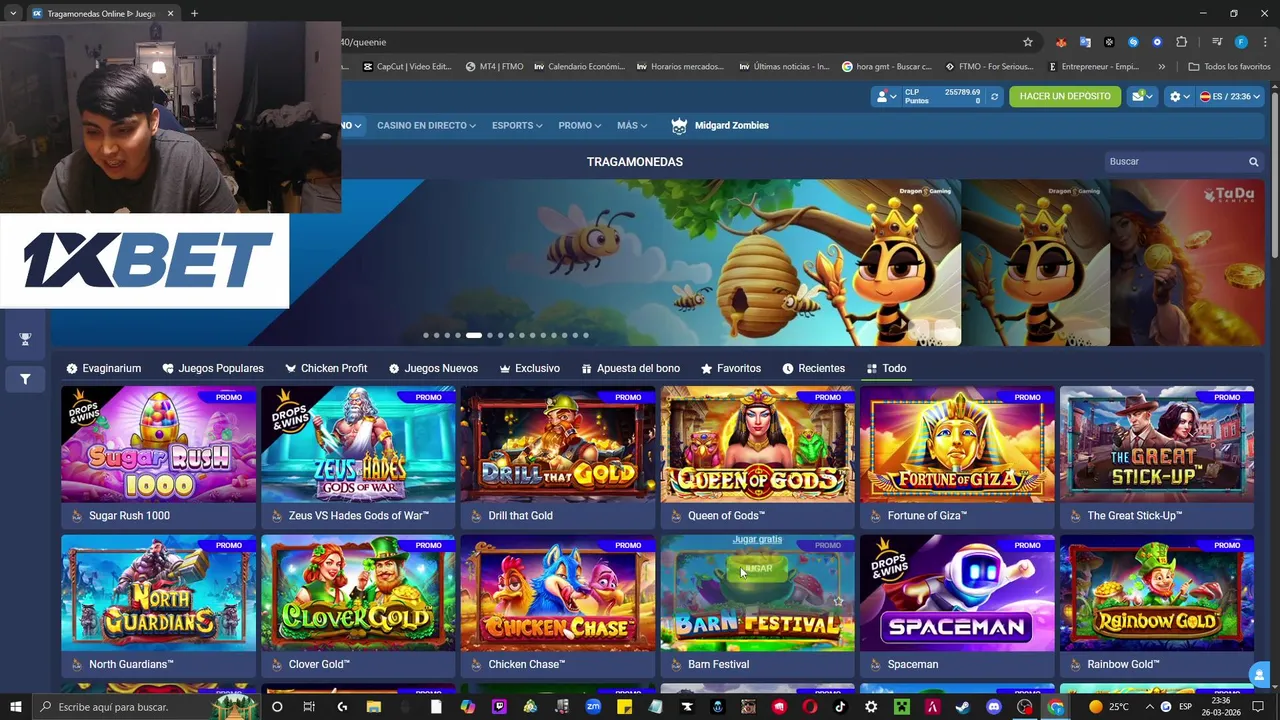Open the Chicken Chase thumbnail

point(558,593)
